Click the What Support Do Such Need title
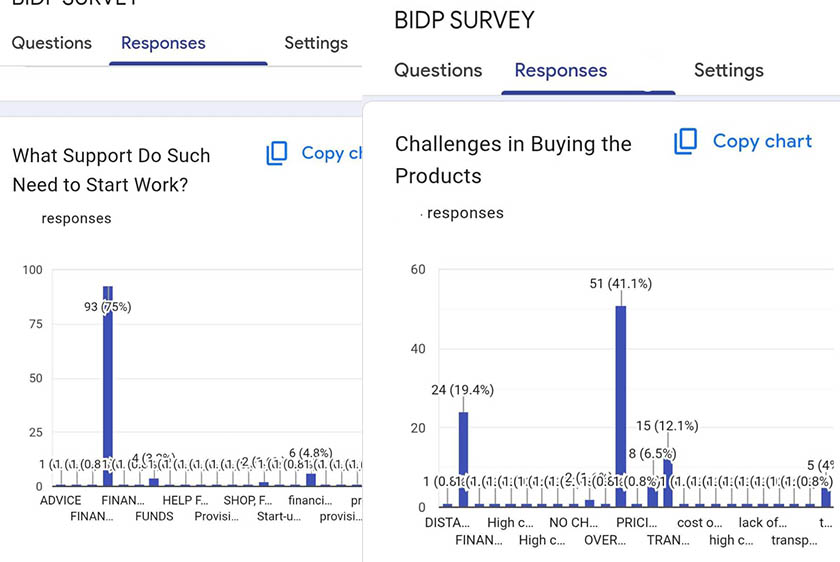840x562 pixels. pos(111,170)
